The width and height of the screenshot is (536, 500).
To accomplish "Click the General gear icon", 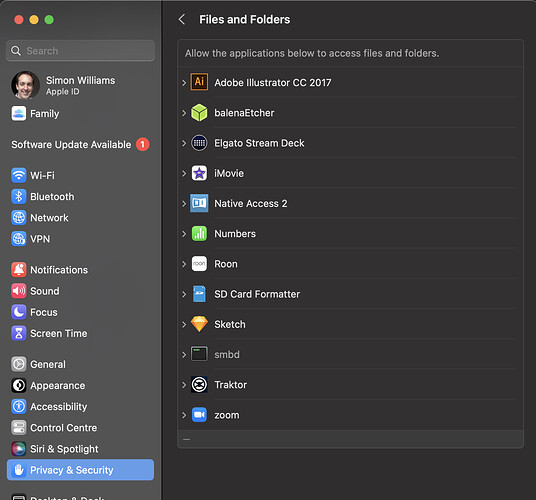I will [x=19, y=364].
